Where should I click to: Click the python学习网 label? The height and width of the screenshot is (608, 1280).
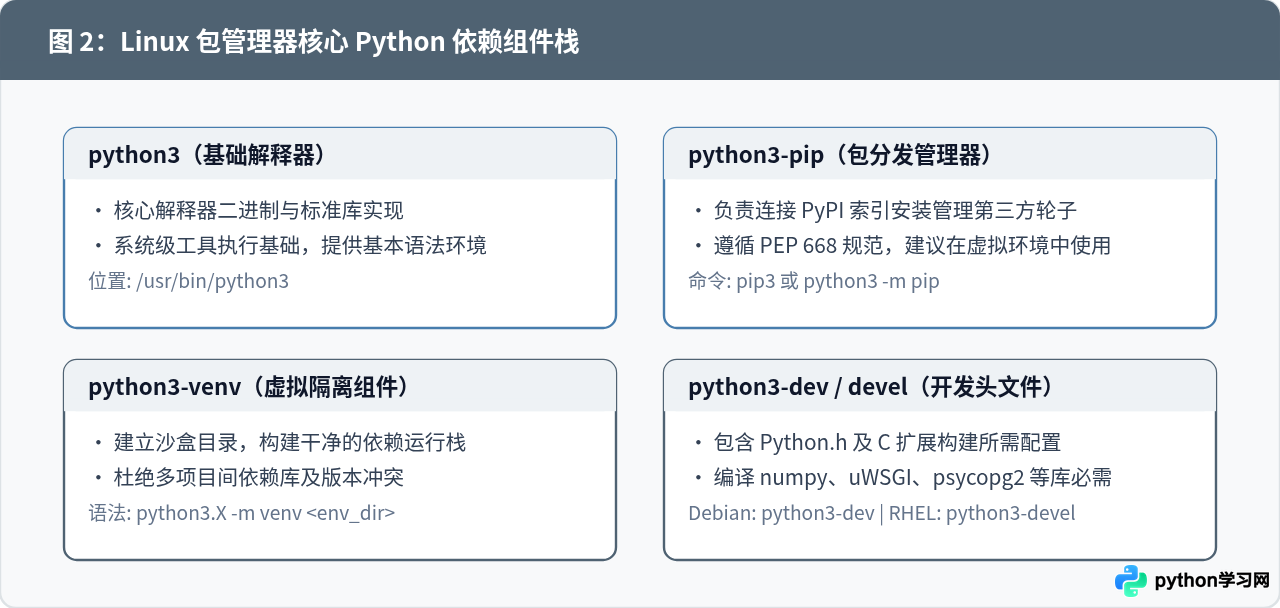tap(1212, 581)
